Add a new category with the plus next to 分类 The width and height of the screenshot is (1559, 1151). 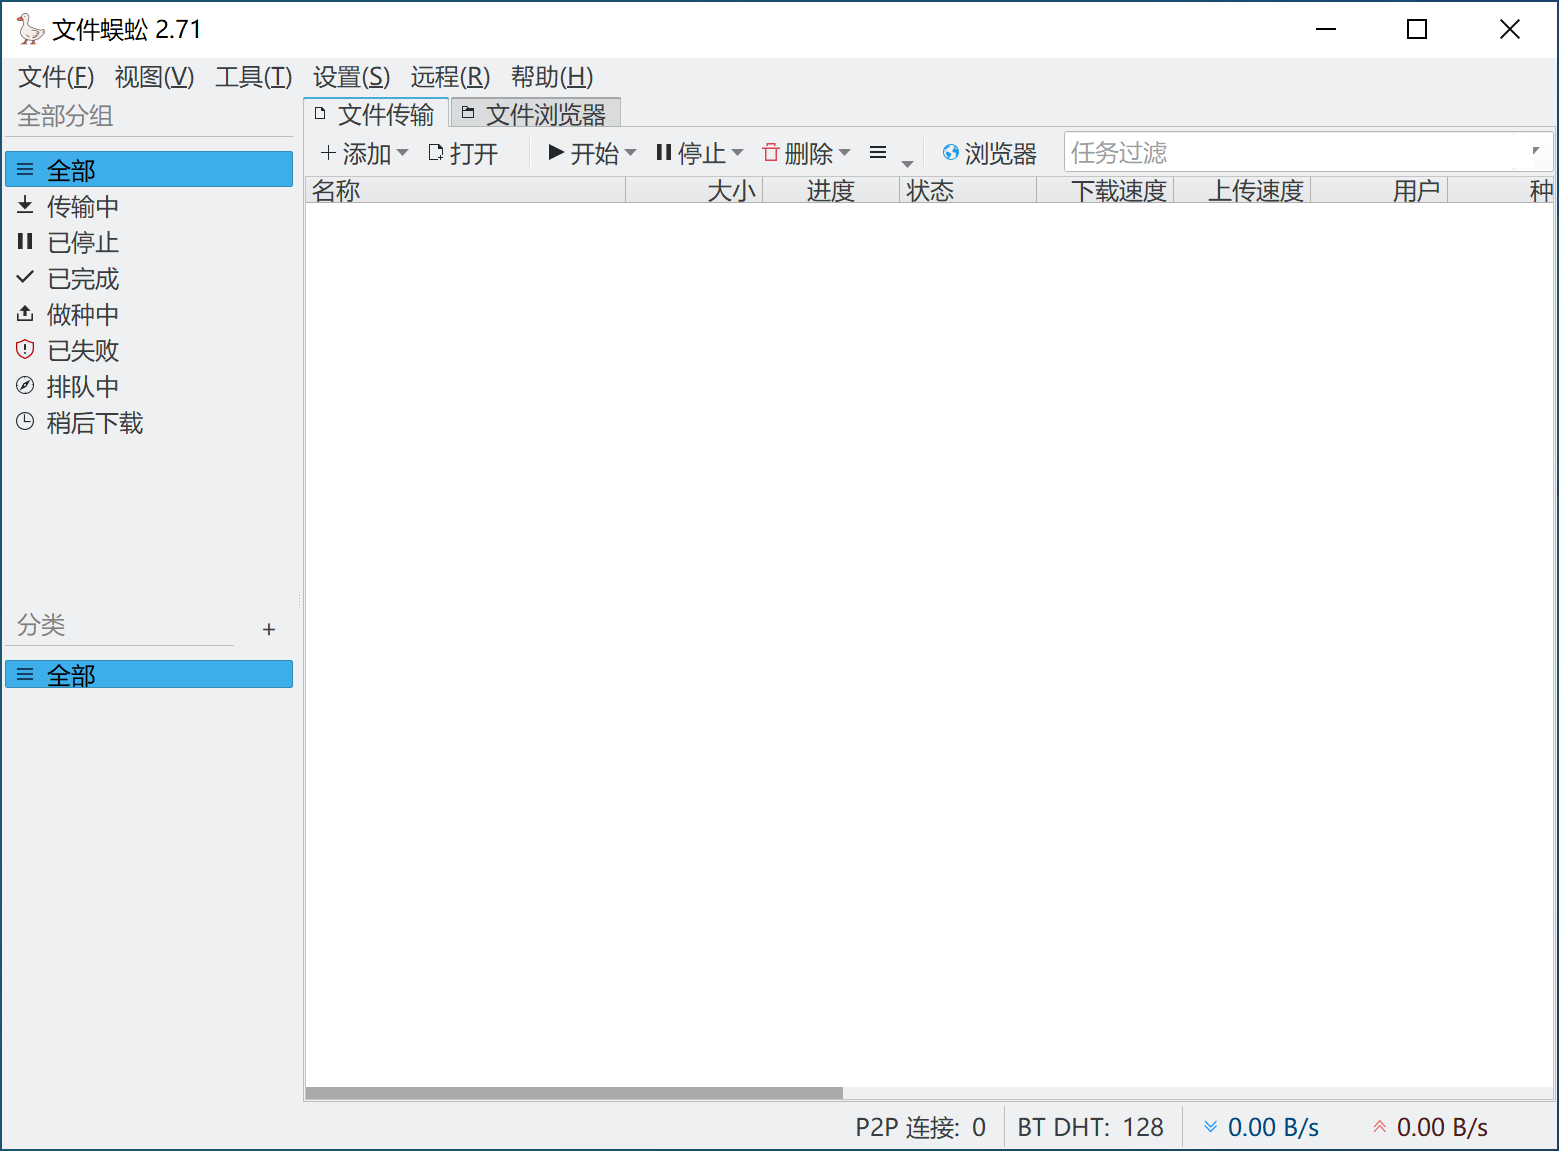pyautogui.click(x=268, y=629)
